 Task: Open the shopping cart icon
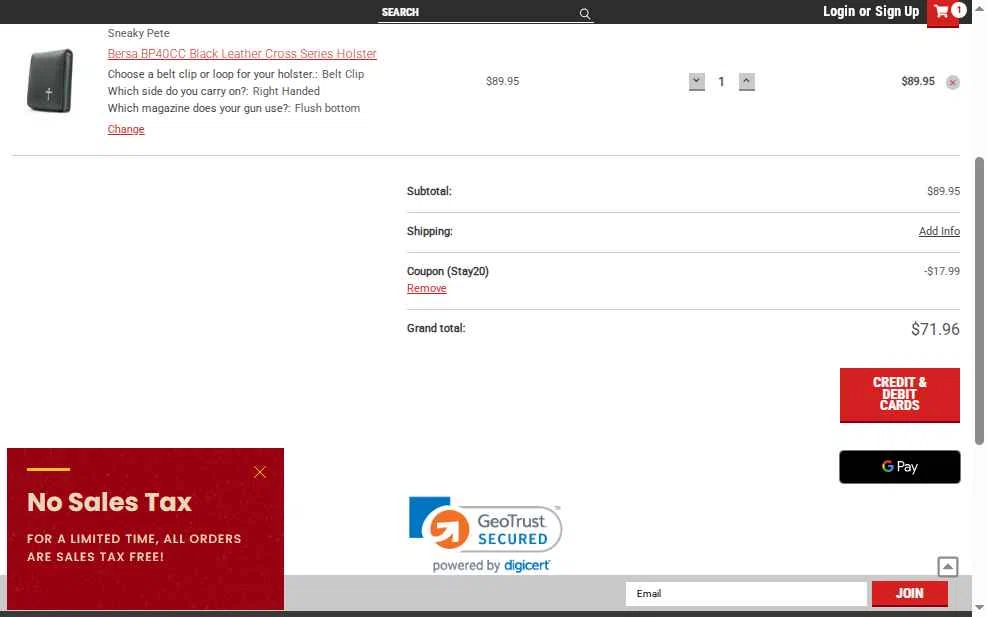pyautogui.click(x=942, y=11)
